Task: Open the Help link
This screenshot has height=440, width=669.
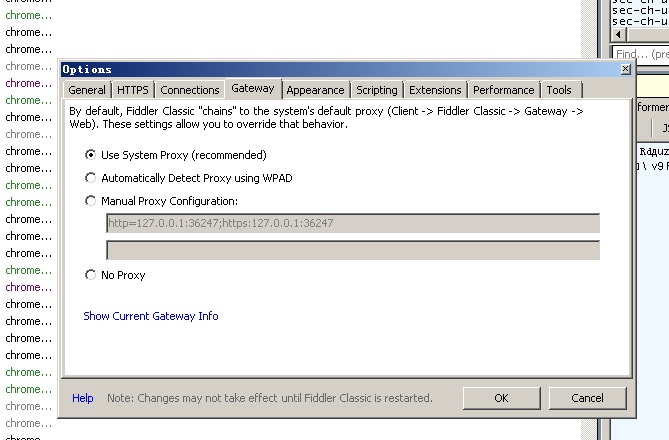Action: (x=83, y=398)
